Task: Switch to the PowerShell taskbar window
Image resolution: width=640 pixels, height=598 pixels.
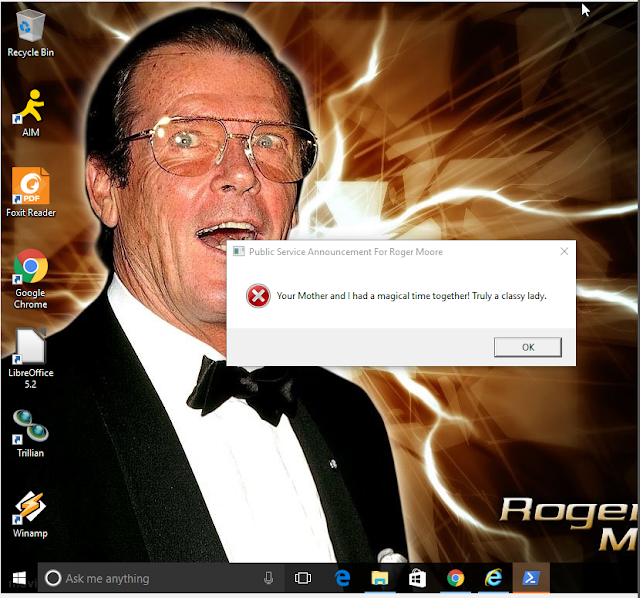Action: (x=531, y=578)
